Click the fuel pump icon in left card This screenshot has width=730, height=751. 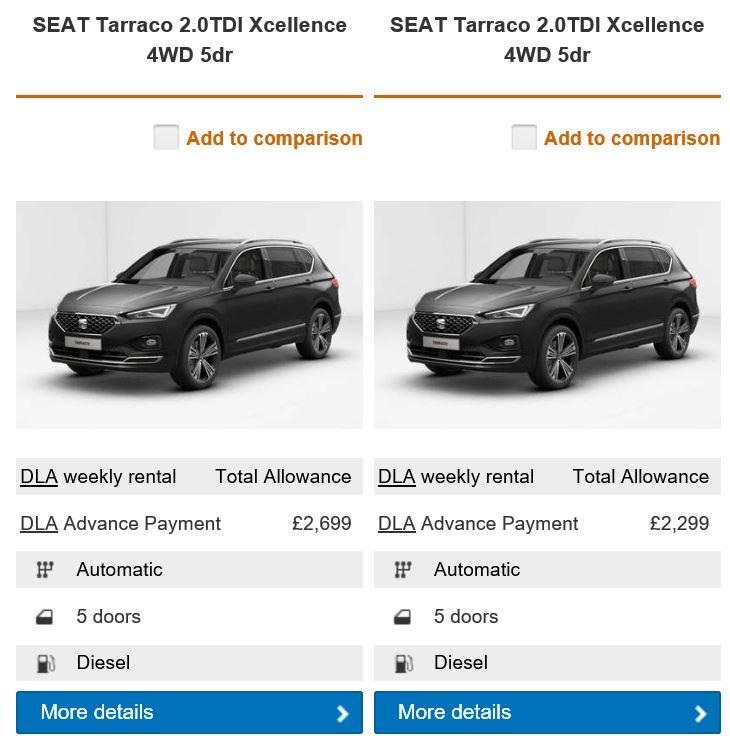44,663
